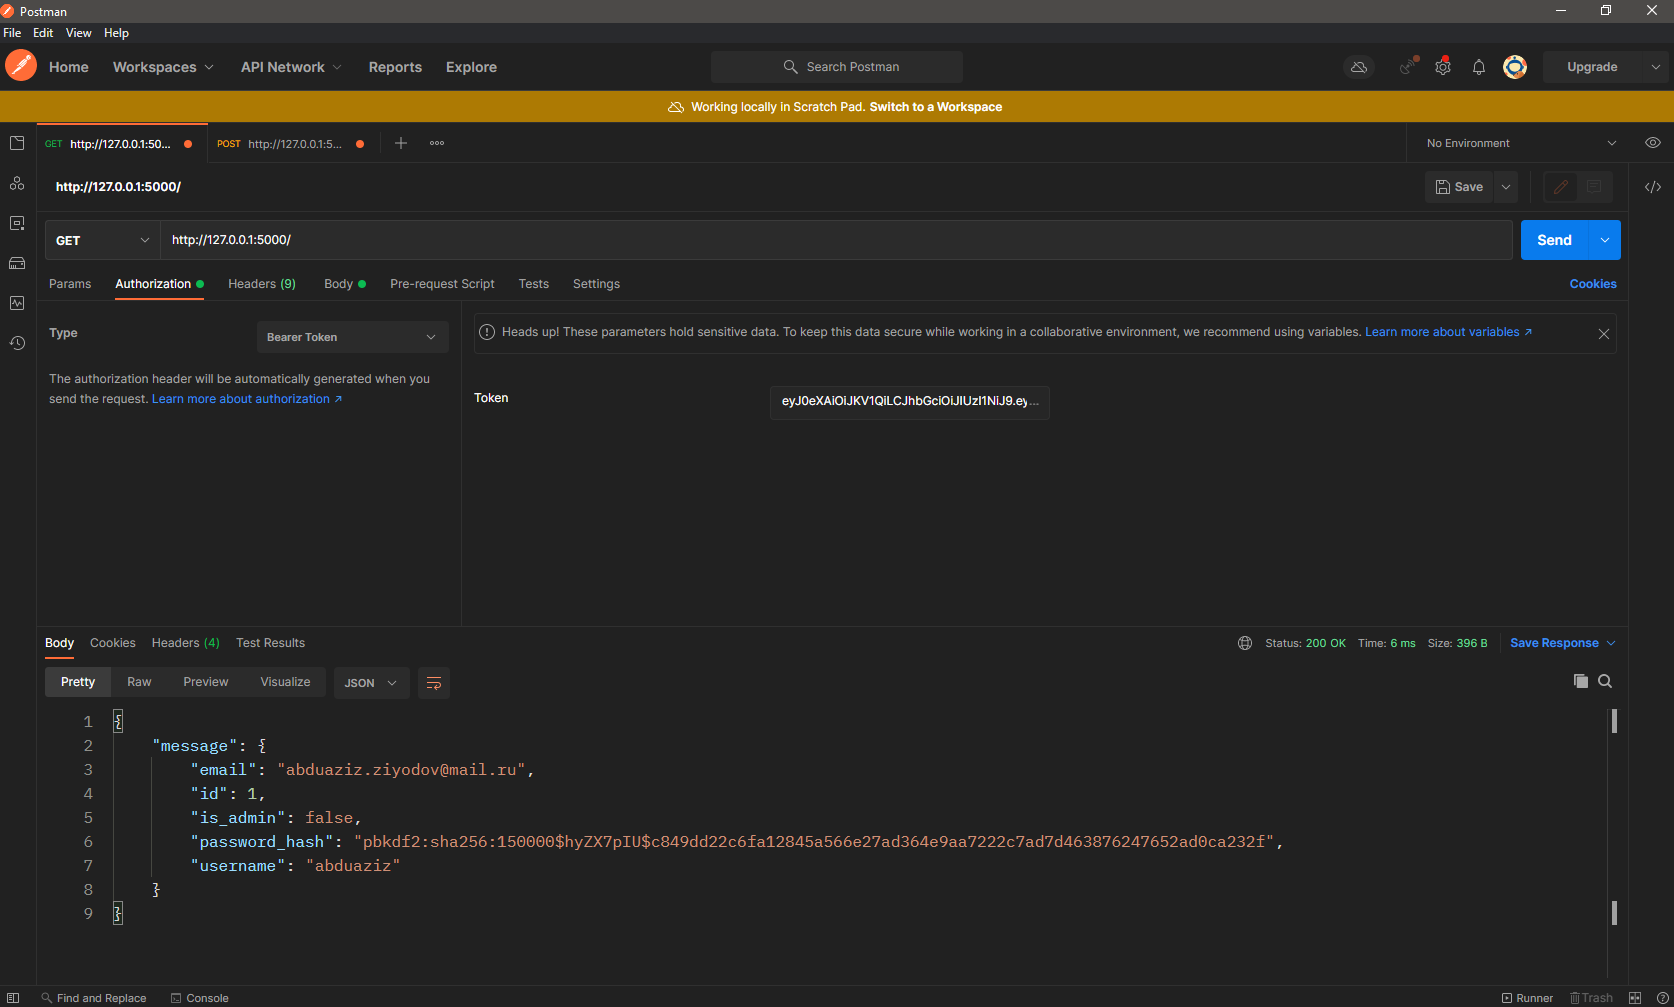Open the Tests tab
The height and width of the screenshot is (1007, 1674).
pos(534,284)
